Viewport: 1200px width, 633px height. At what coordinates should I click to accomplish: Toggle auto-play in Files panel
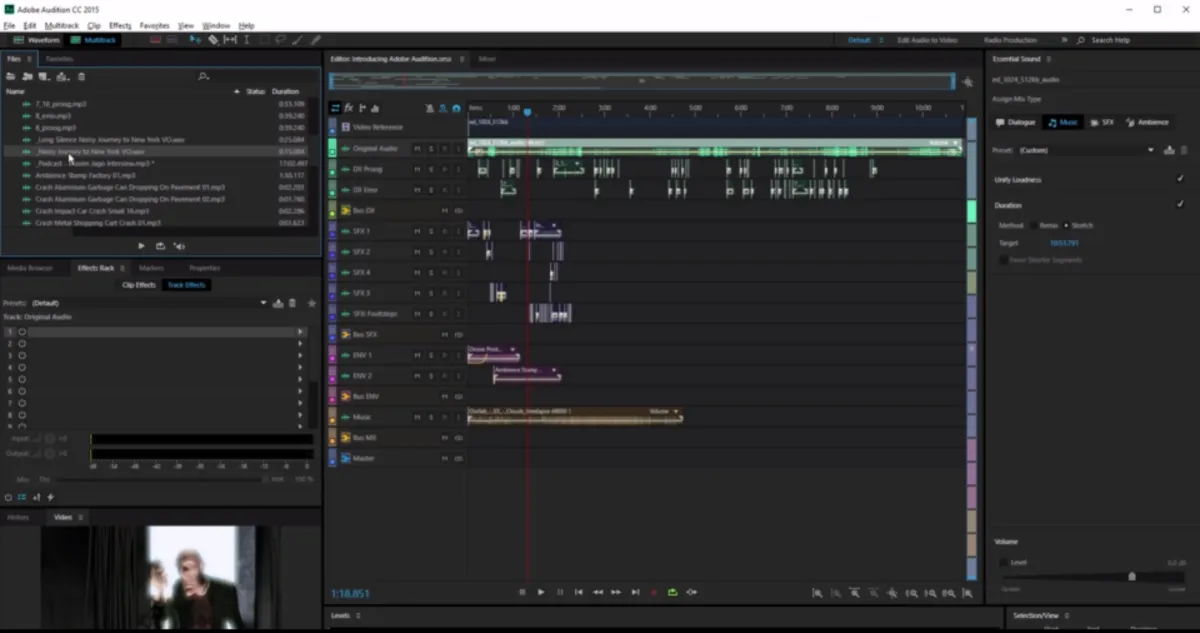coord(179,245)
